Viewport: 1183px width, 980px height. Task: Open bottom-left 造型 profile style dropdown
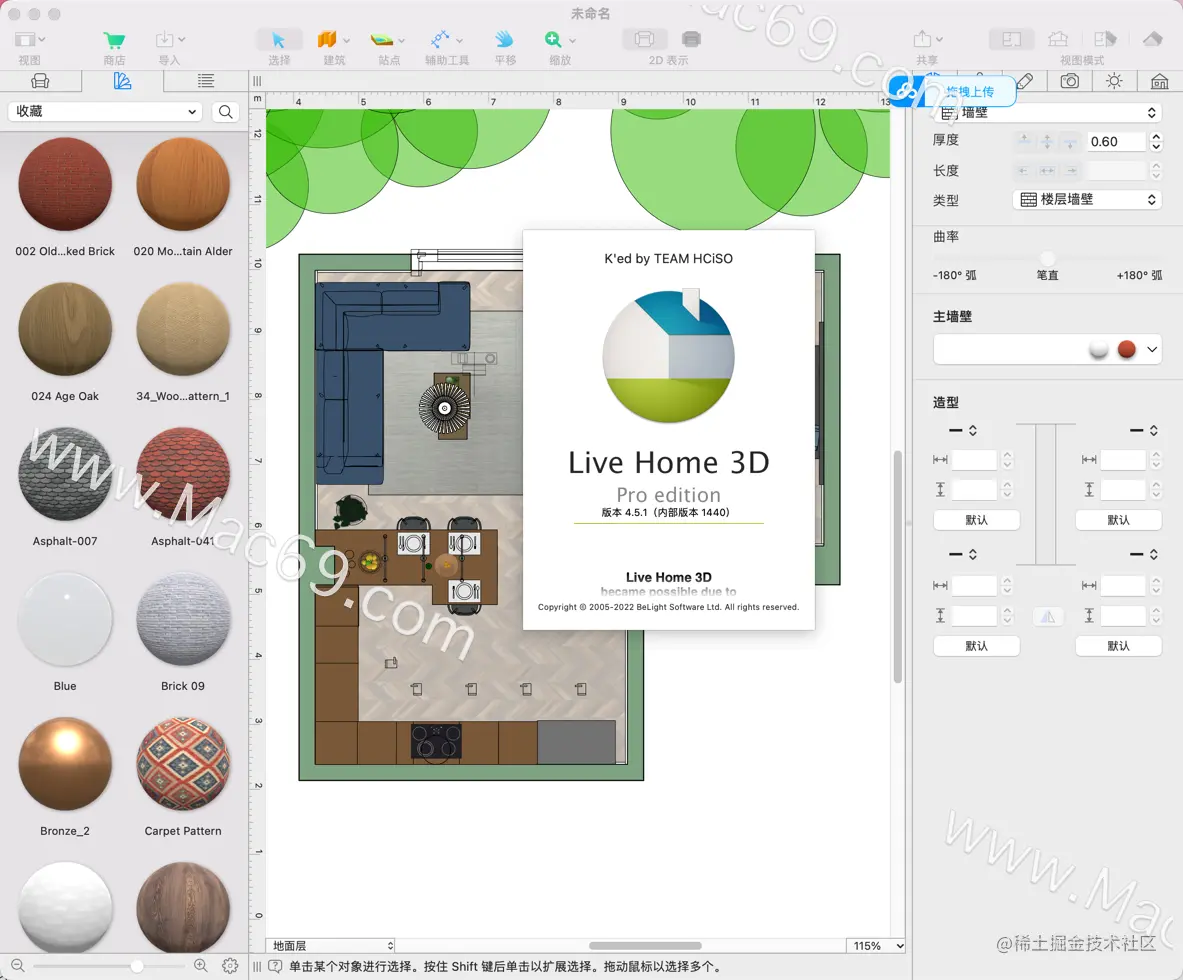963,554
